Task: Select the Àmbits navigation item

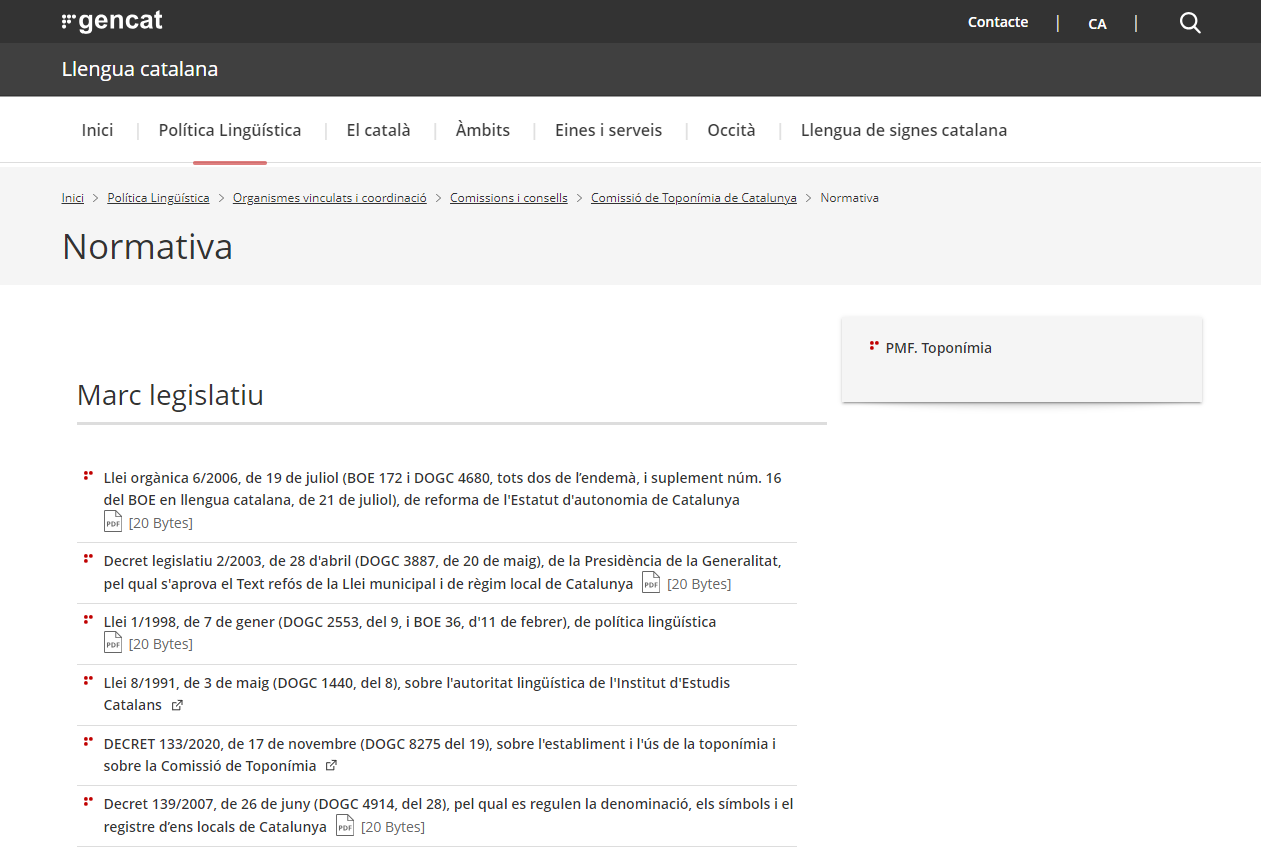Action: point(483,130)
